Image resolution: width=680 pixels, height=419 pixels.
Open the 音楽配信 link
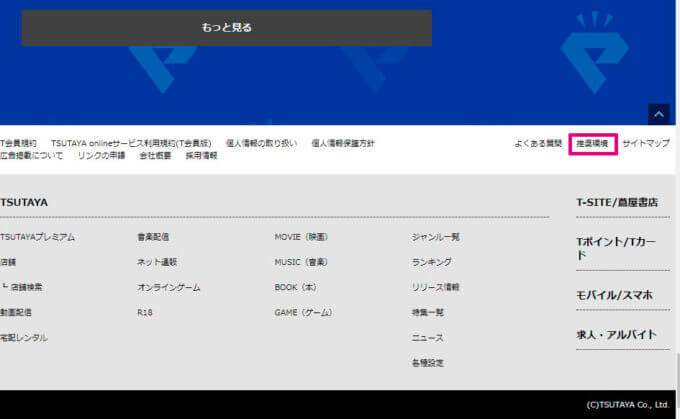click(x=153, y=237)
